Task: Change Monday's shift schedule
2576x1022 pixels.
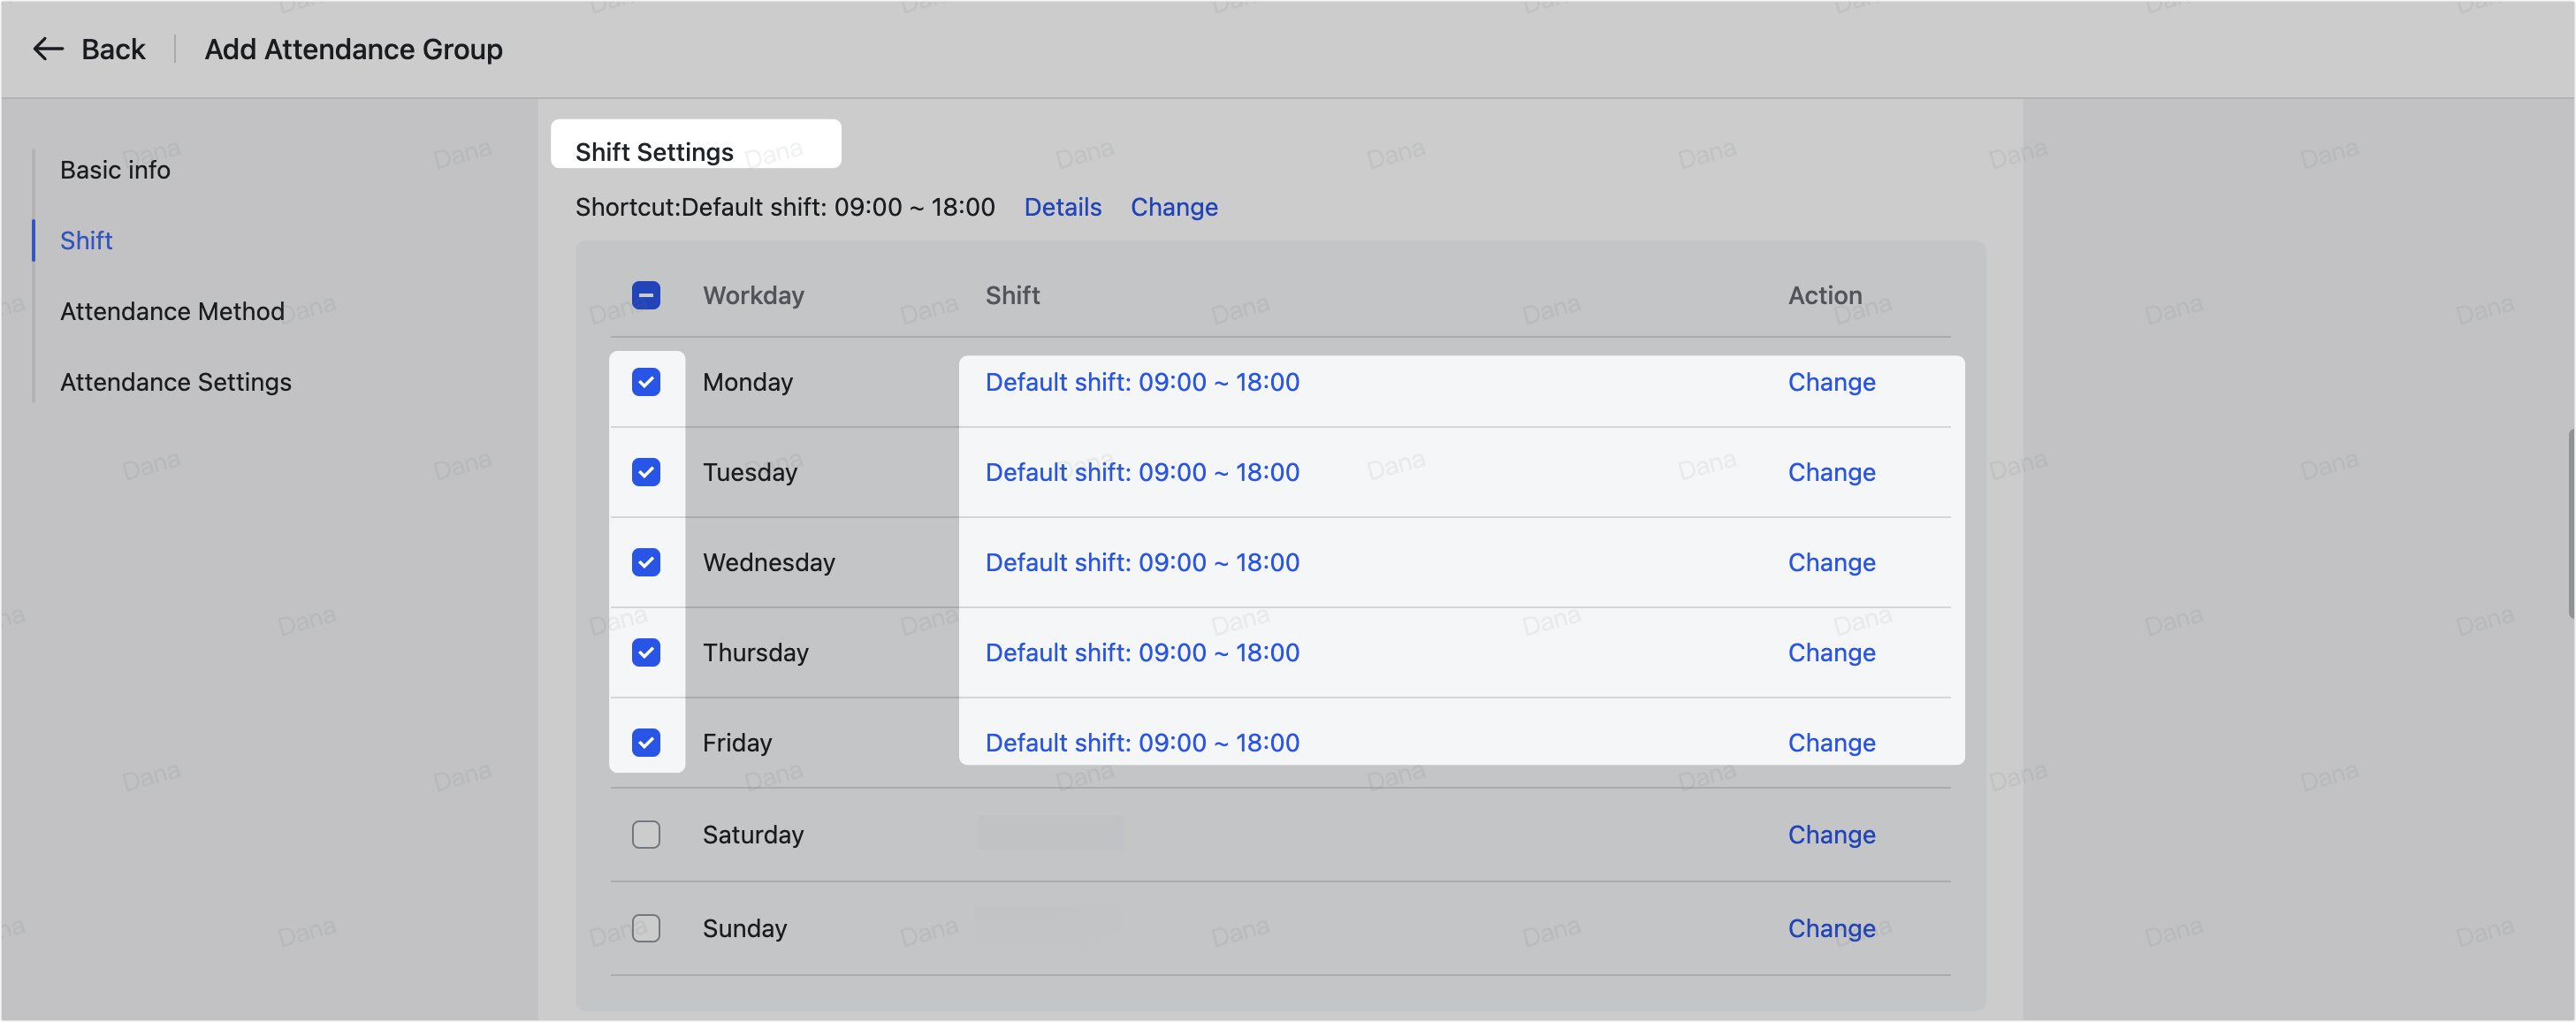Action: pyautogui.click(x=1831, y=382)
